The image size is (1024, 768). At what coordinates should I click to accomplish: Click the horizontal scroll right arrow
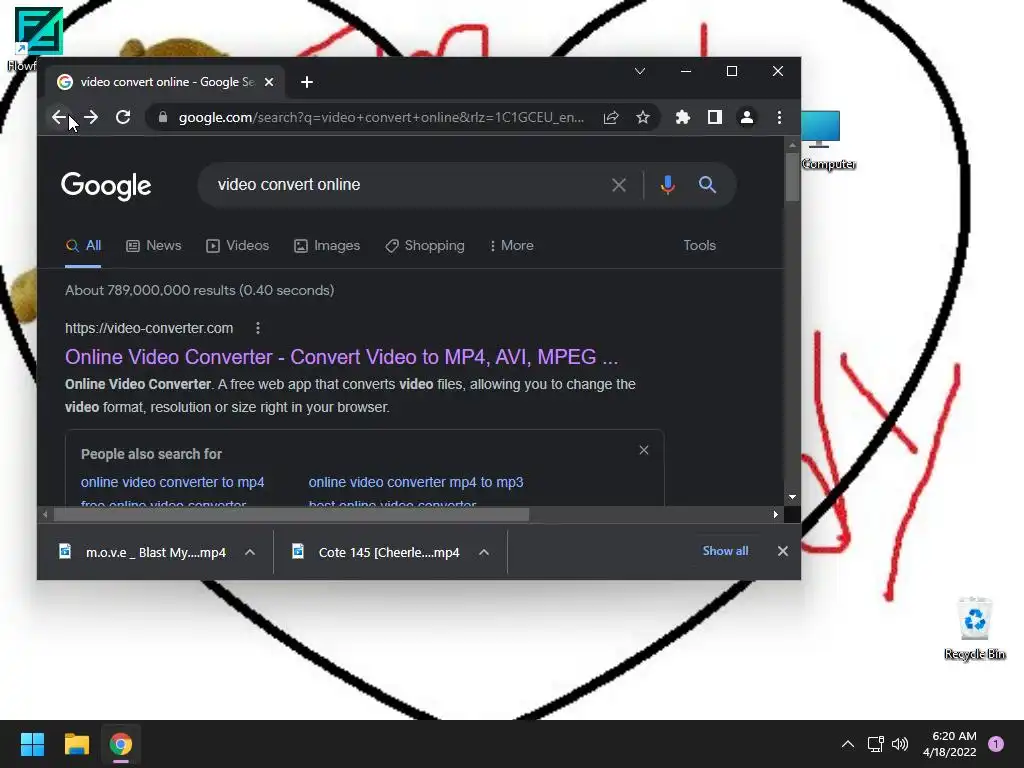775,515
